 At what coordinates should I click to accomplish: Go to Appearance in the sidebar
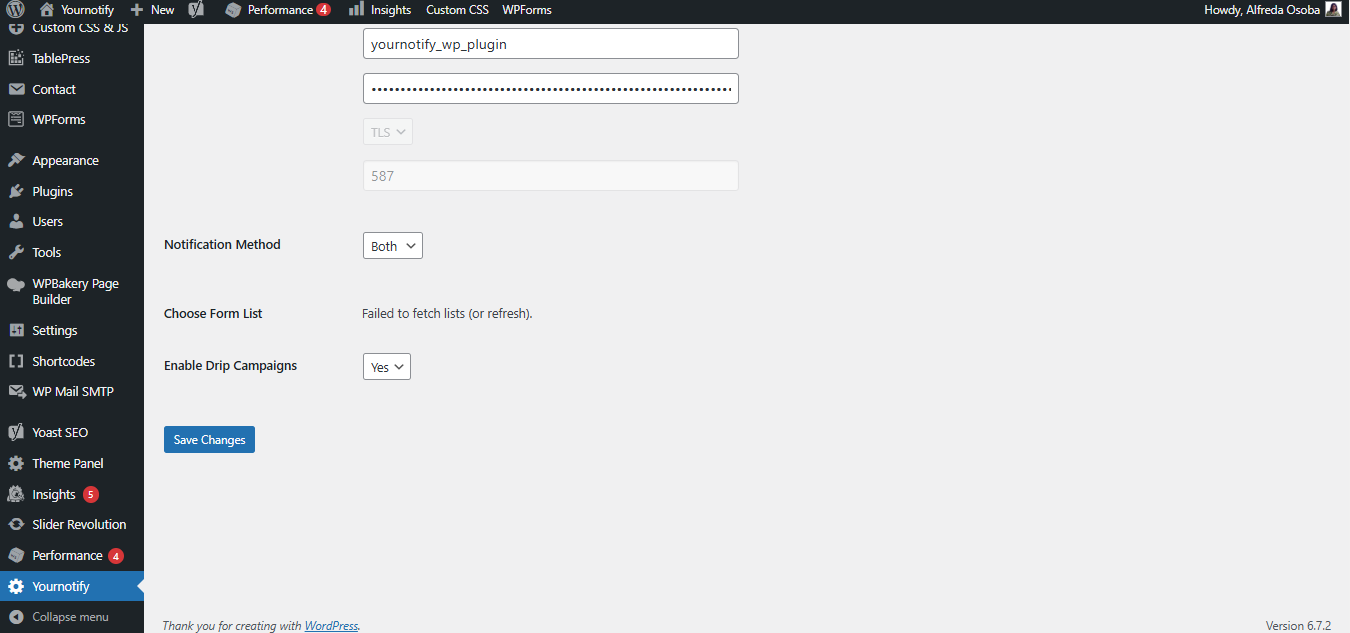pyautogui.click(x=65, y=160)
